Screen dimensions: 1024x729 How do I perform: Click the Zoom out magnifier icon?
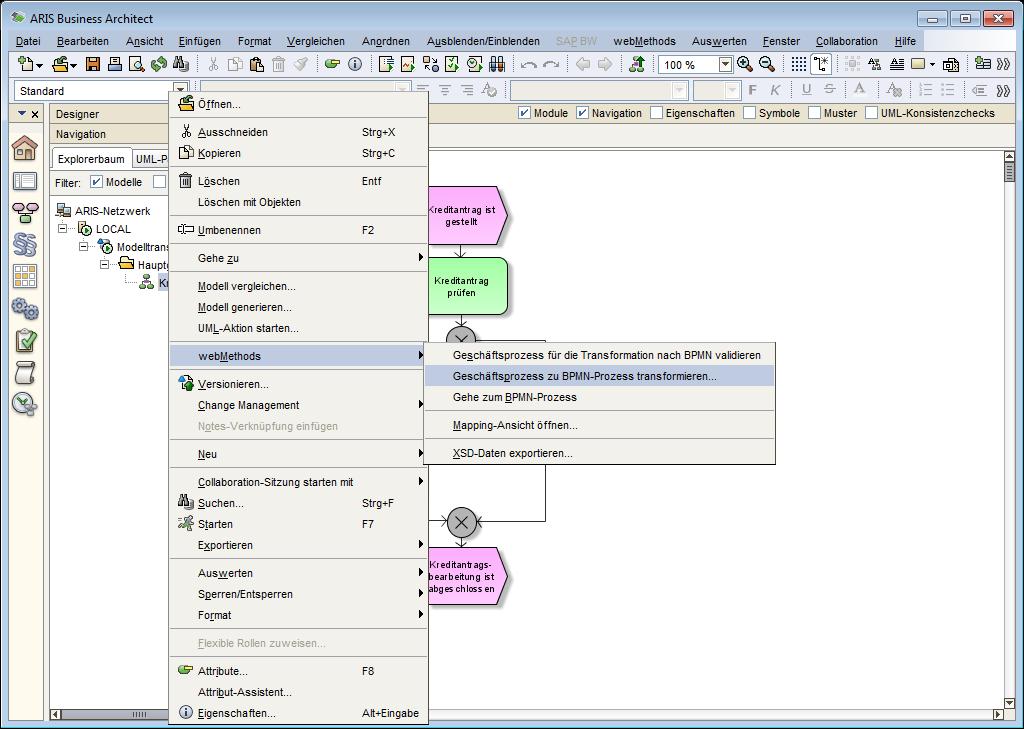[767, 65]
